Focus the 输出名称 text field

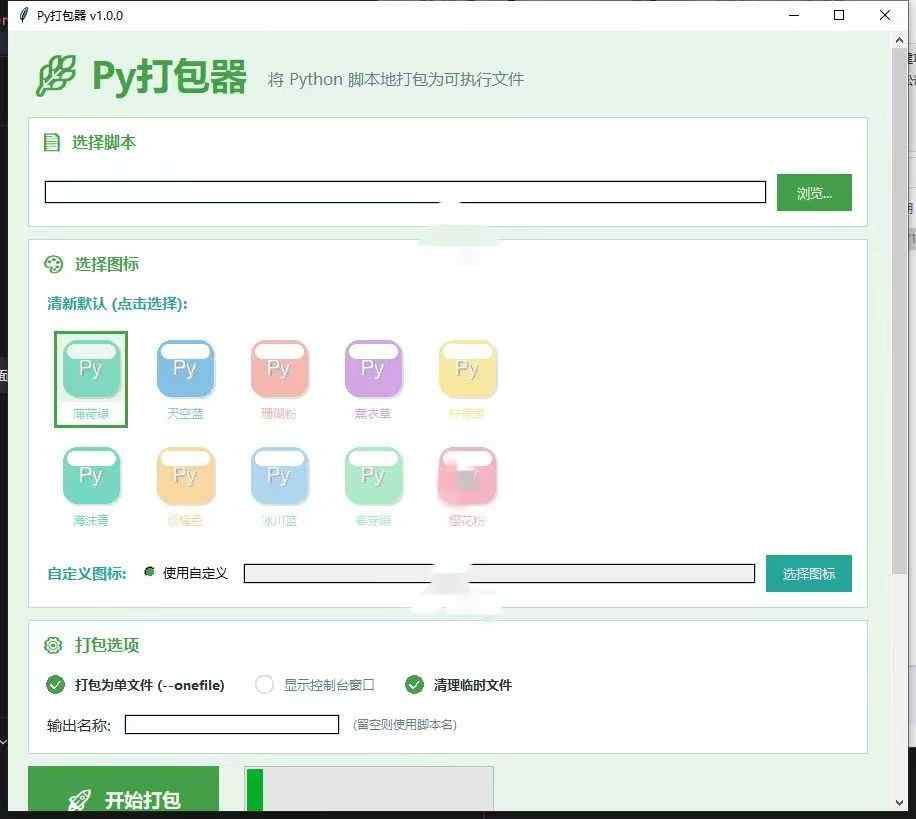tap(232, 724)
